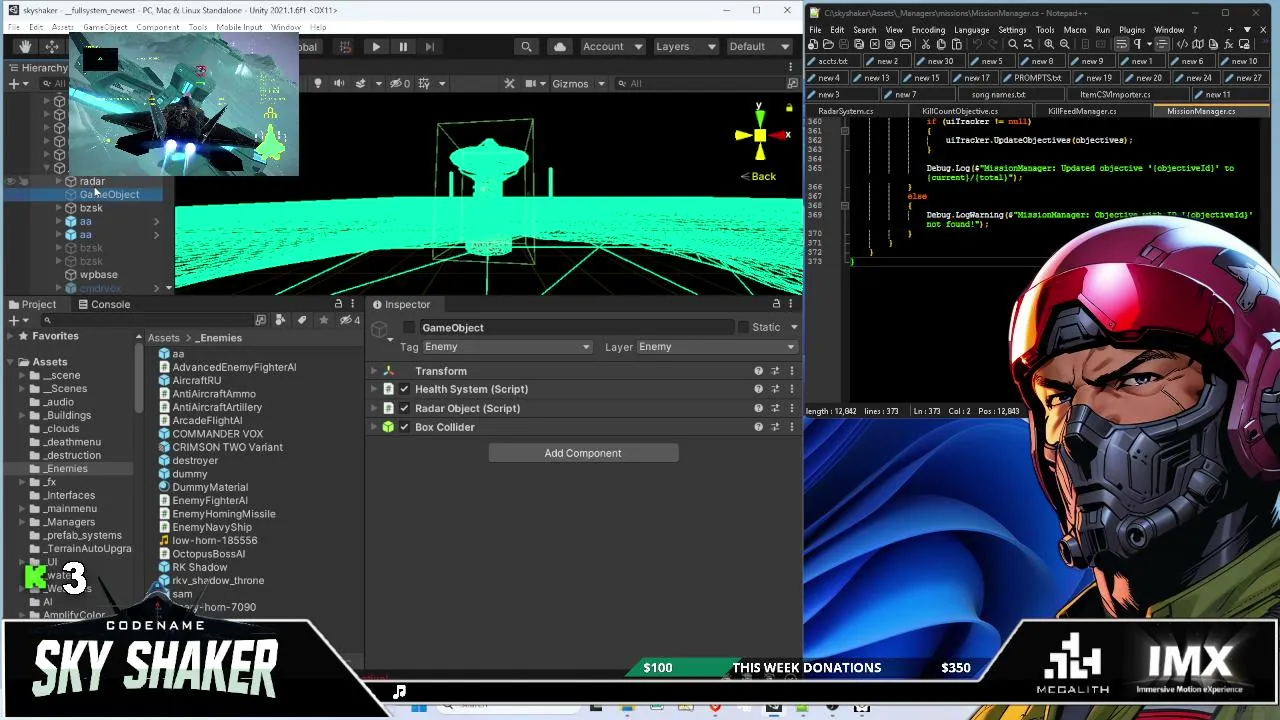Viewport: 1280px width, 720px height.
Task: Select the radar object in Hierarchy
Action: click(x=92, y=181)
